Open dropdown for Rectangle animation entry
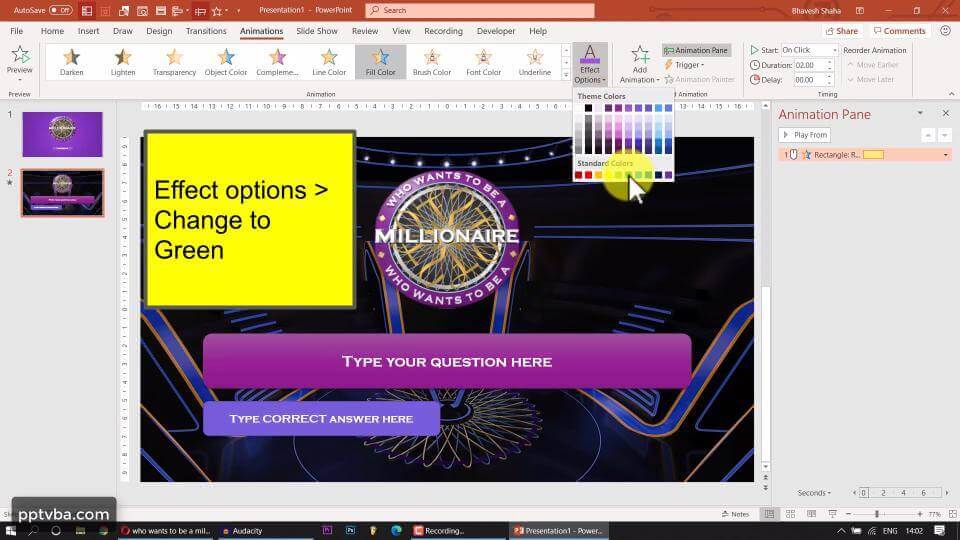960x540 pixels. (945, 155)
